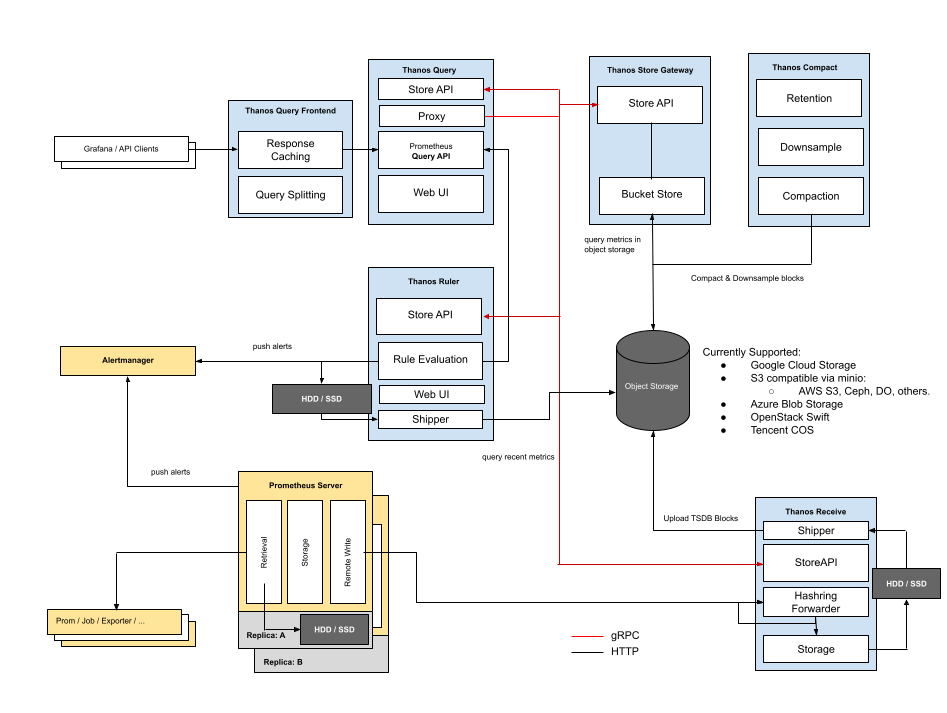Select Shipper inside Thanos Receive
The image size is (947, 713).
816,531
